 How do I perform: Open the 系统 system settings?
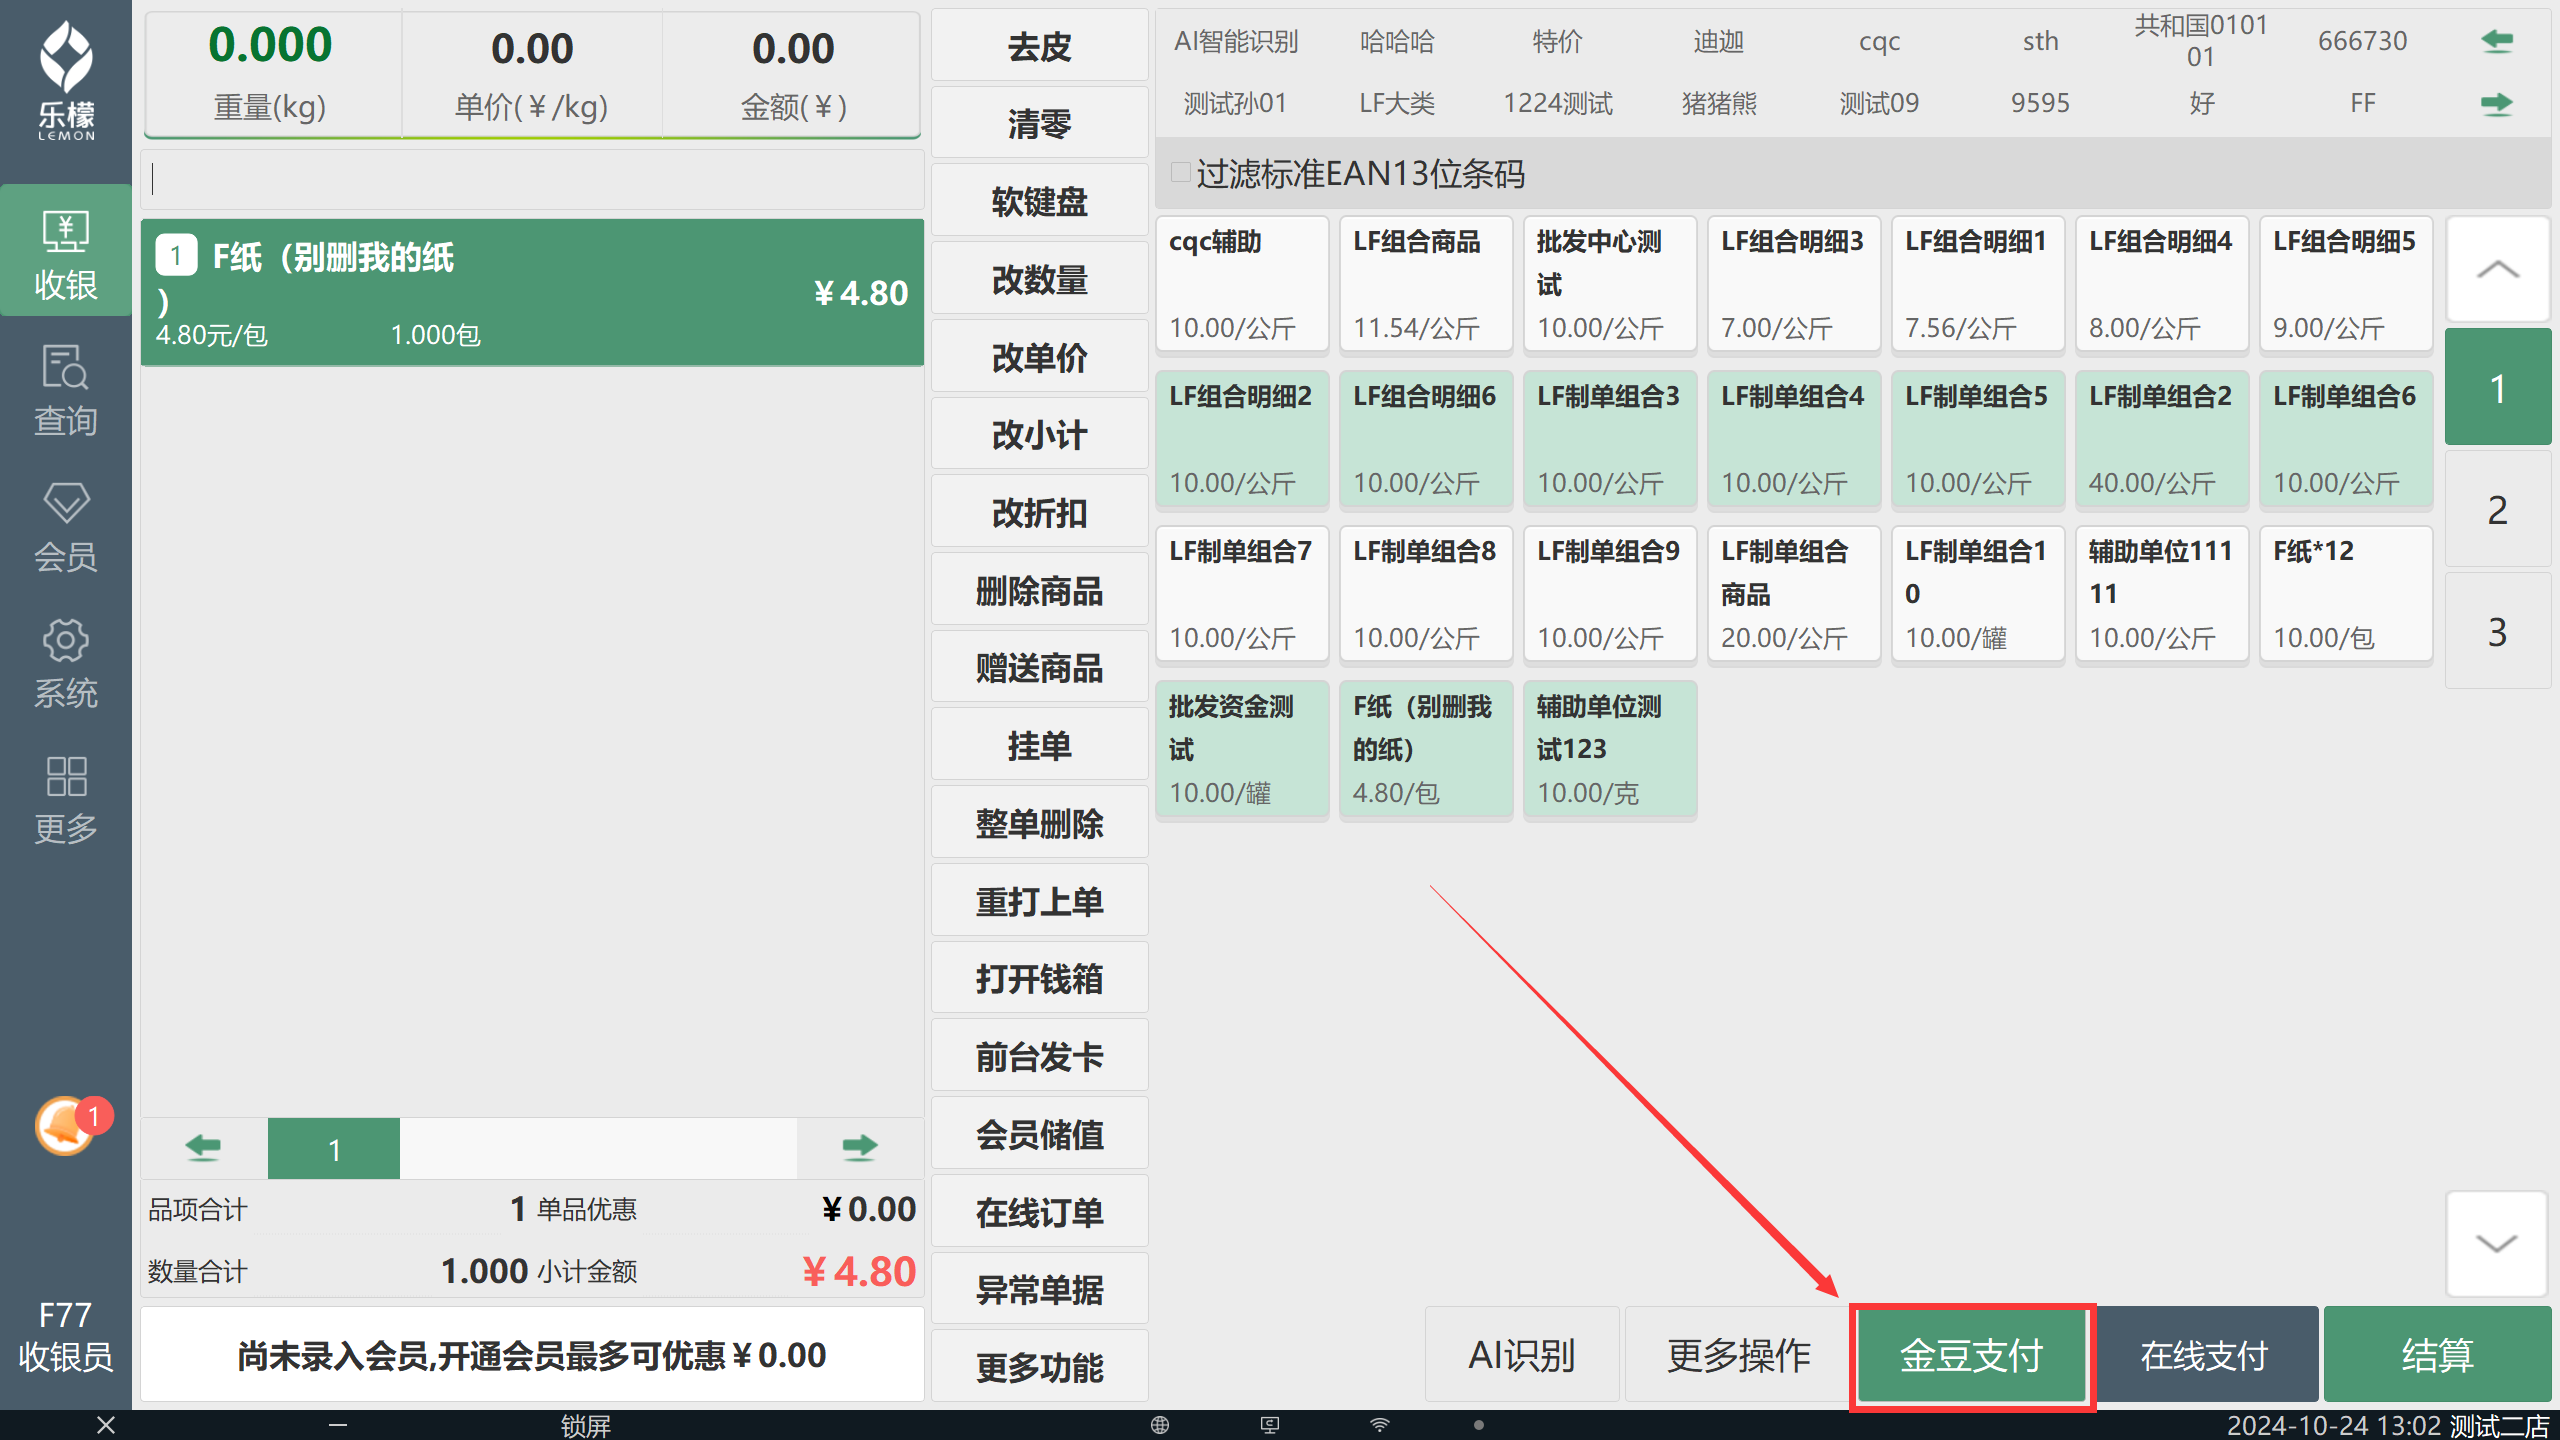point(66,663)
